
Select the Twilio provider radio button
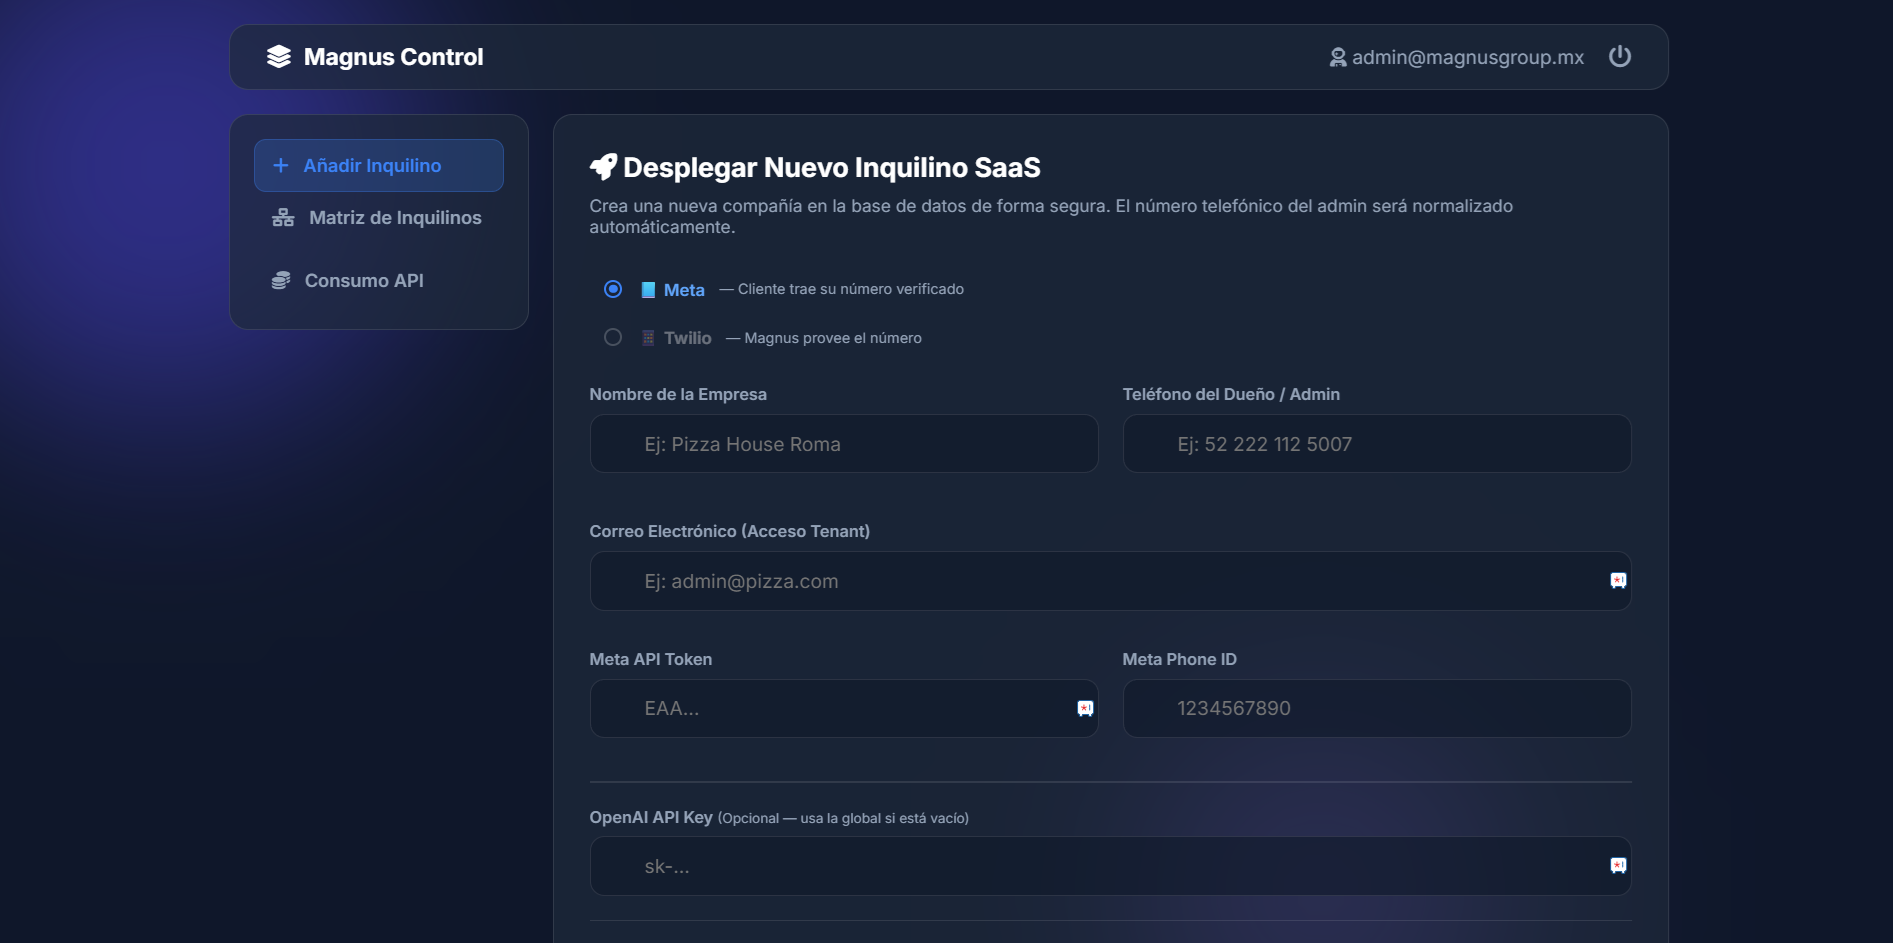coord(612,338)
